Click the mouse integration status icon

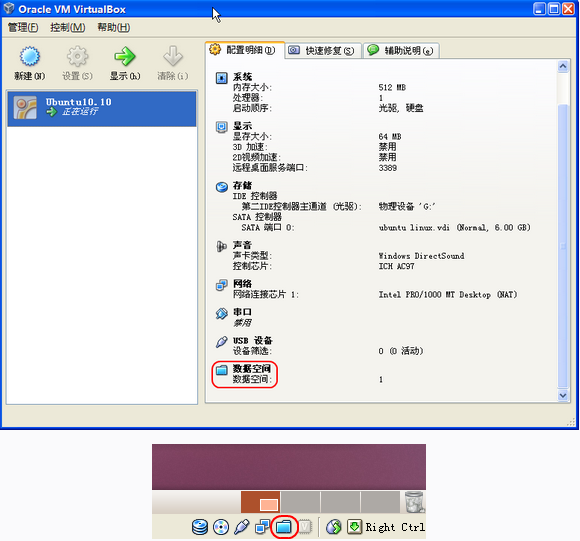point(334,527)
